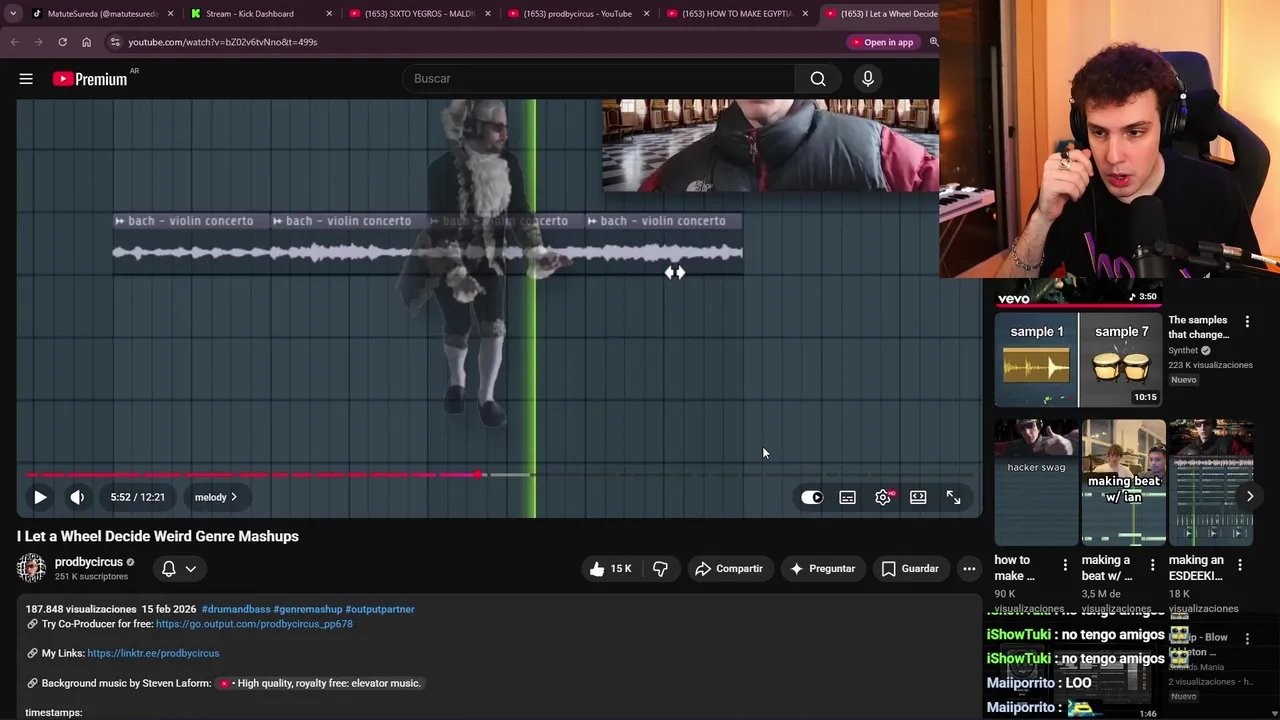The height and width of the screenshot is (720, 1280).
Task: Open the sample 1 / sample 7 video thumbnail
Action: click(x=1077, y=360)
